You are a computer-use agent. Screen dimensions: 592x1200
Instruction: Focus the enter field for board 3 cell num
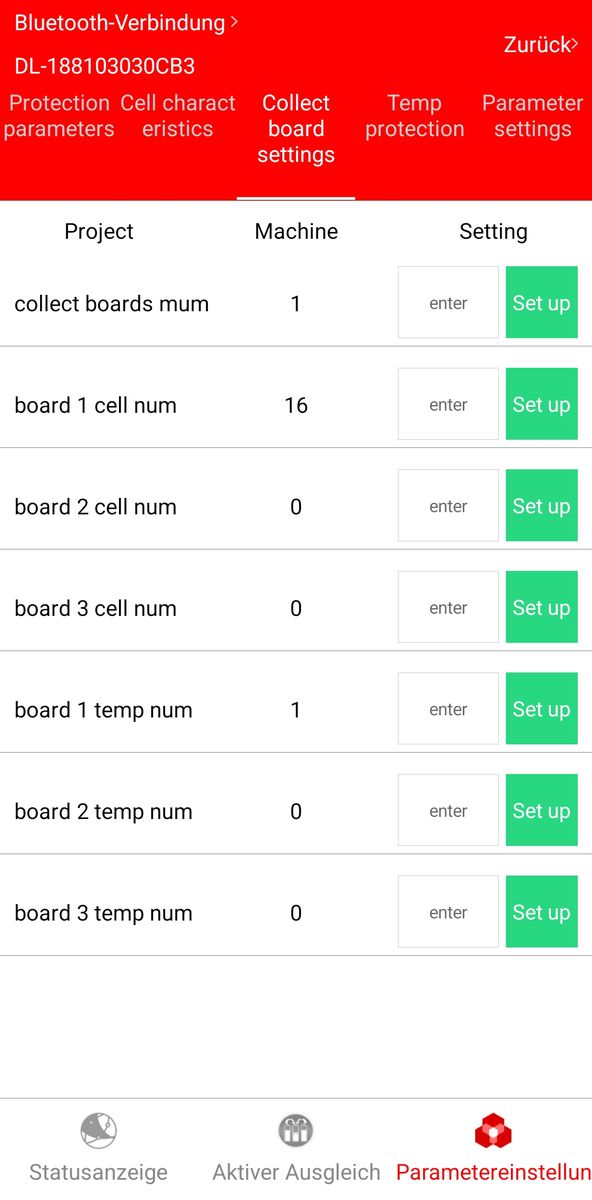point(448,607)
